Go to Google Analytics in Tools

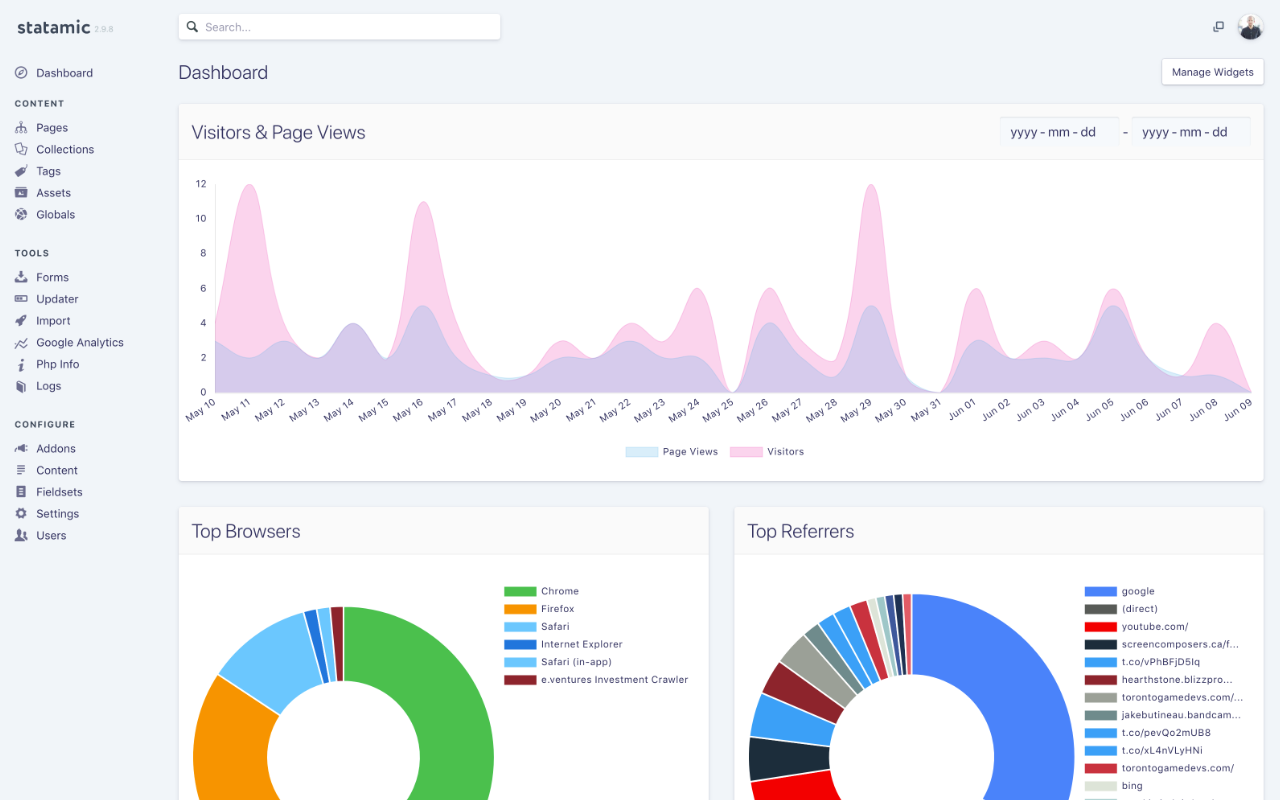[80, 343]
